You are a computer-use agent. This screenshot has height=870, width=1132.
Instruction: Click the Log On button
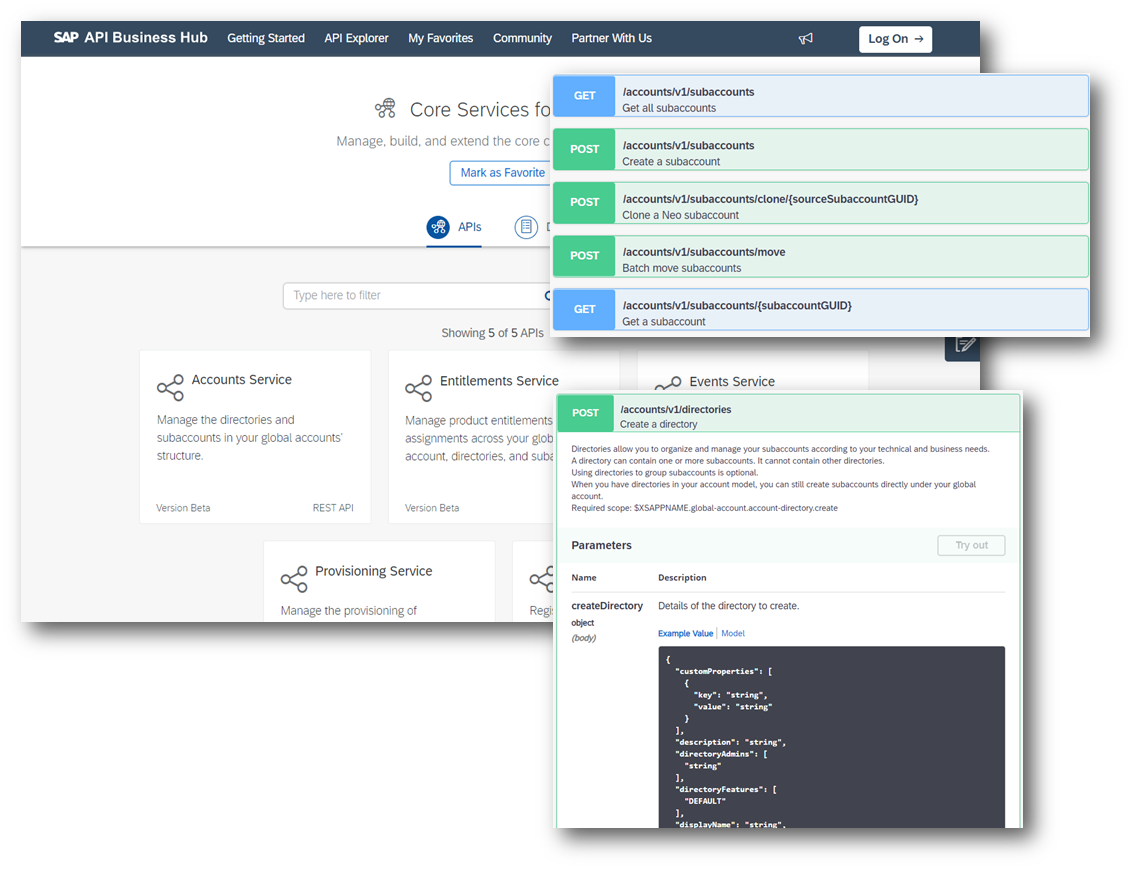coord(895,39)
